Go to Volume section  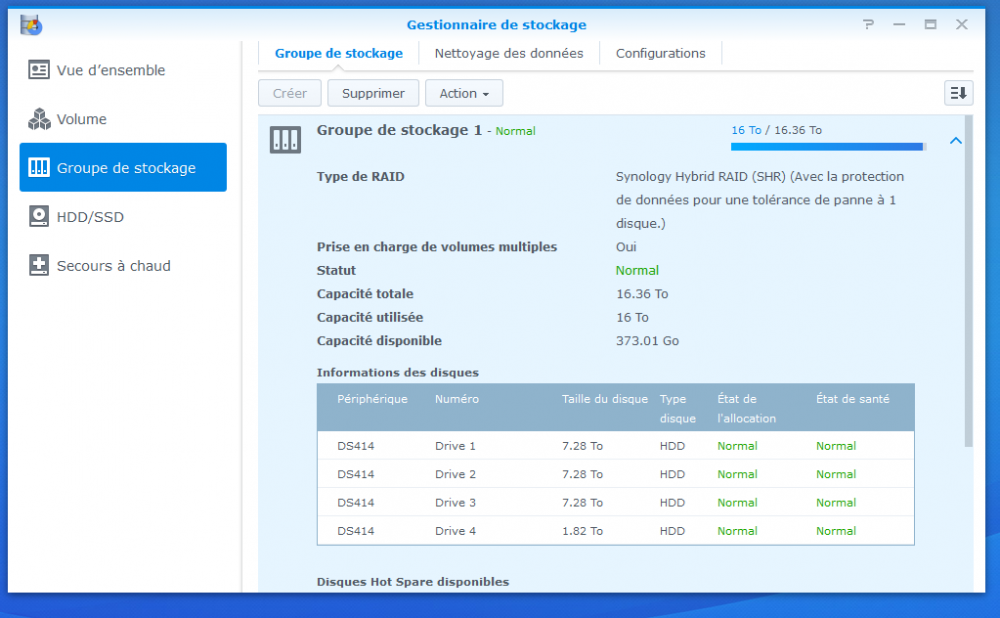click(x=123, y=119)
